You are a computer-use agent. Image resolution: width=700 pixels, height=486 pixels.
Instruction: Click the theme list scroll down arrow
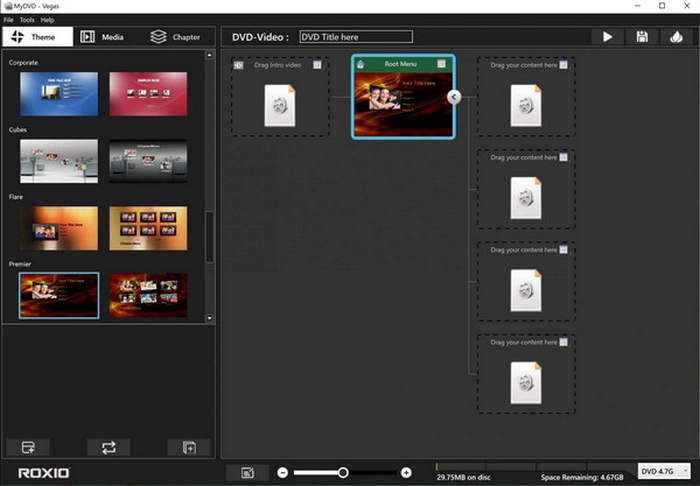click(x=209, y=318)
